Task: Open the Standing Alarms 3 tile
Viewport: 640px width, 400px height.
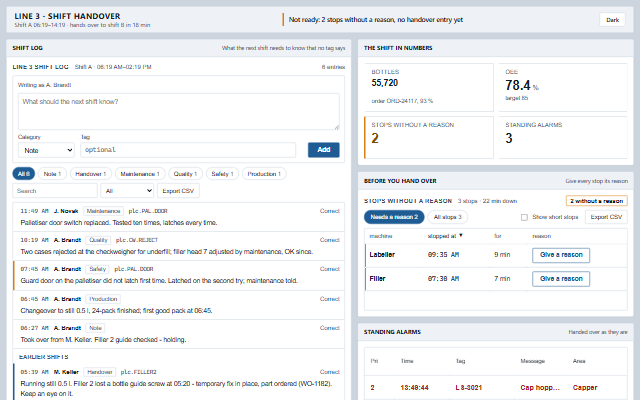Action: point(563,138)
